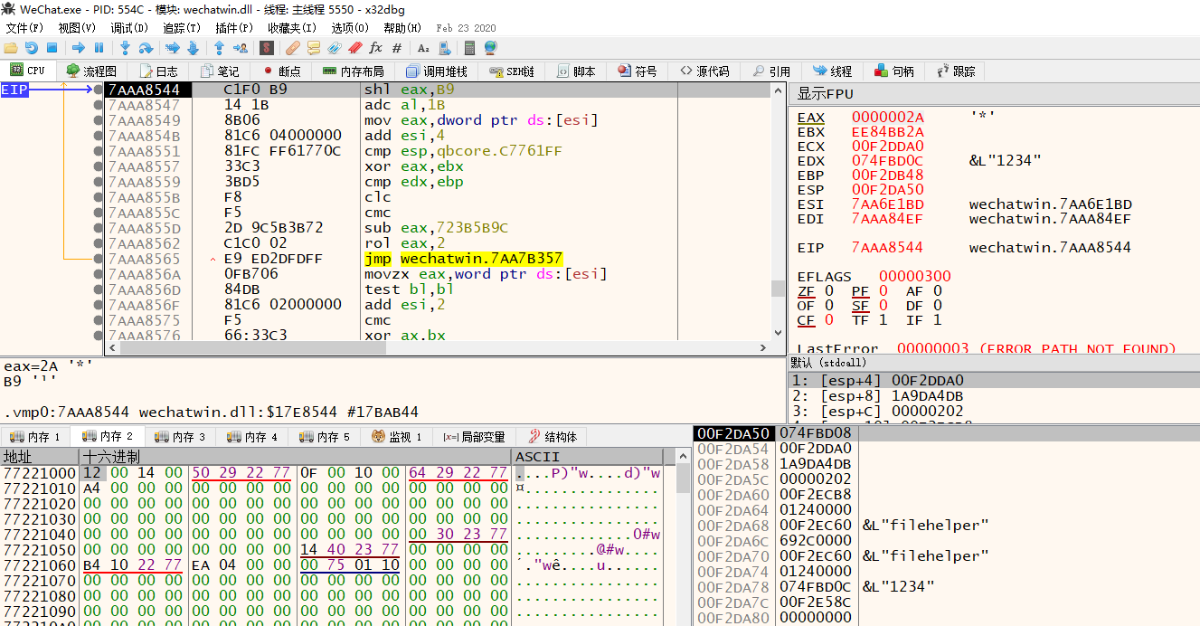Step into the next instruction

point(125,48)
